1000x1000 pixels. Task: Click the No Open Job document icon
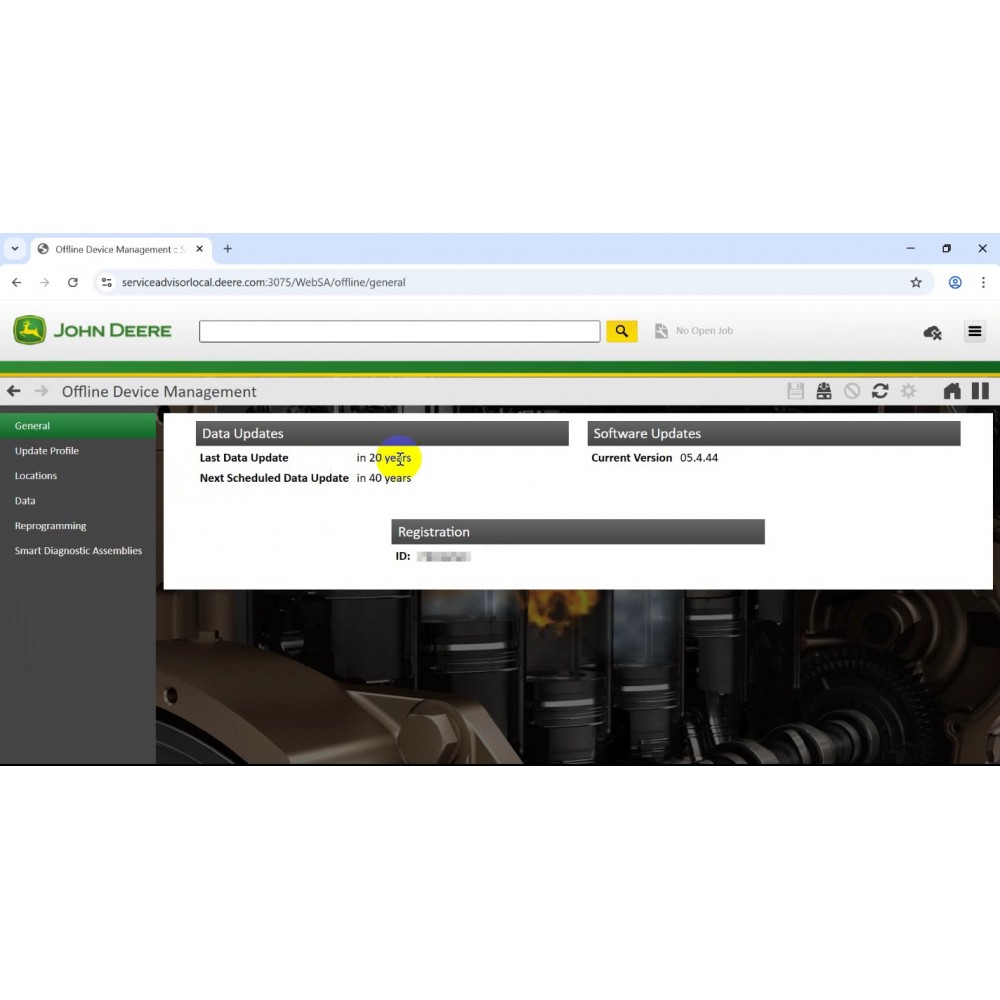pos(660,330)
